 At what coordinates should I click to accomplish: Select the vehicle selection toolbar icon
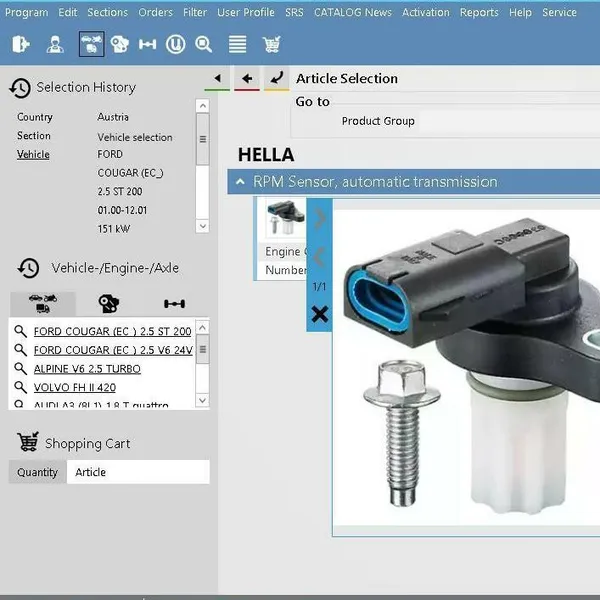click(x=91, y=44)
